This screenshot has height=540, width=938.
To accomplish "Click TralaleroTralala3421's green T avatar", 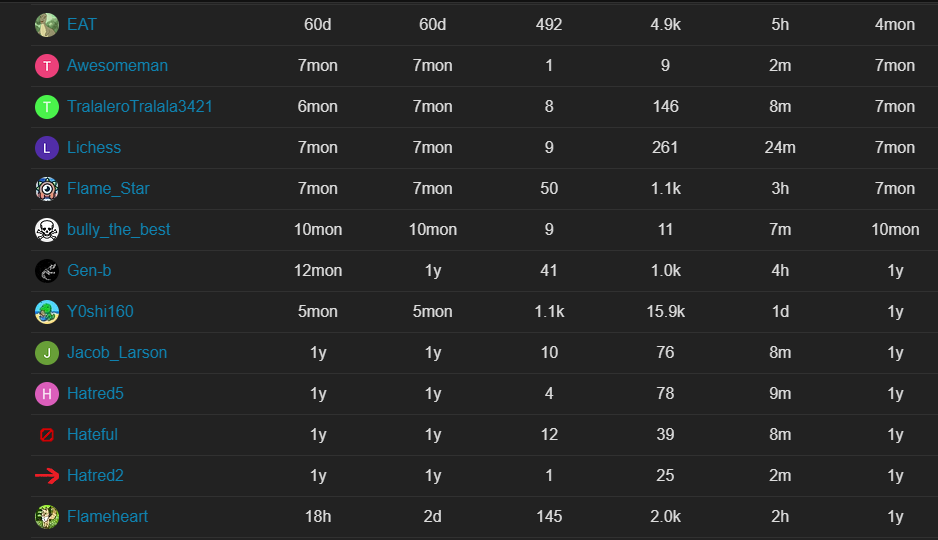I will [x=46, y=107].
